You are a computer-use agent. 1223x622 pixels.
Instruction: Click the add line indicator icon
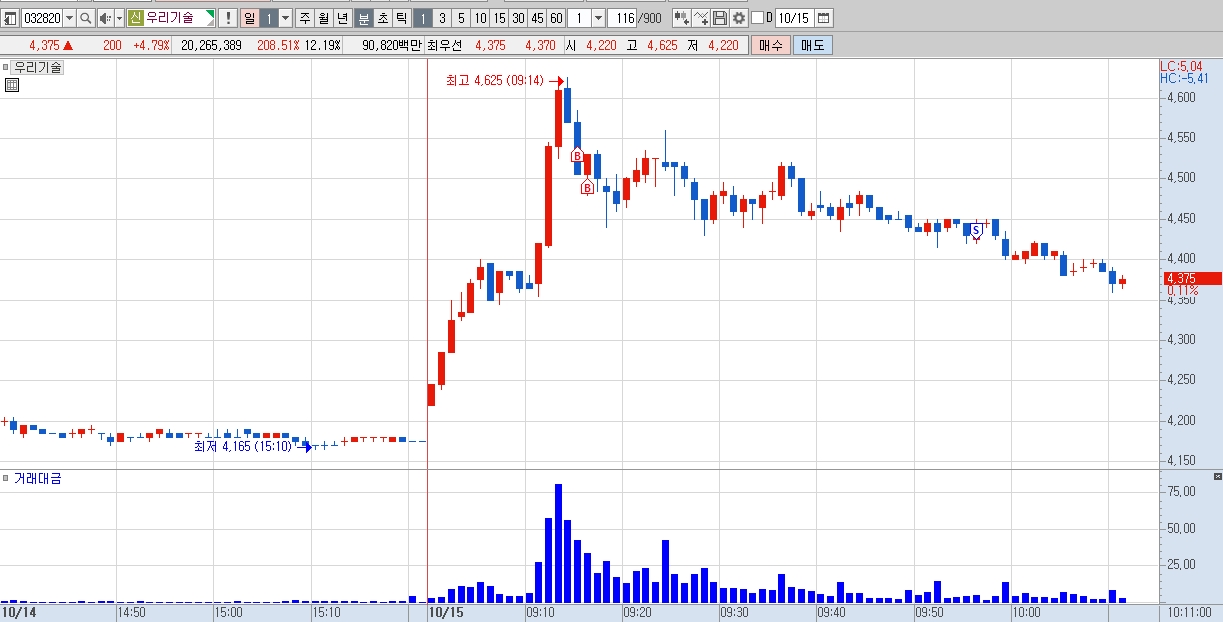pyautogui.click(x=701, y=18)
